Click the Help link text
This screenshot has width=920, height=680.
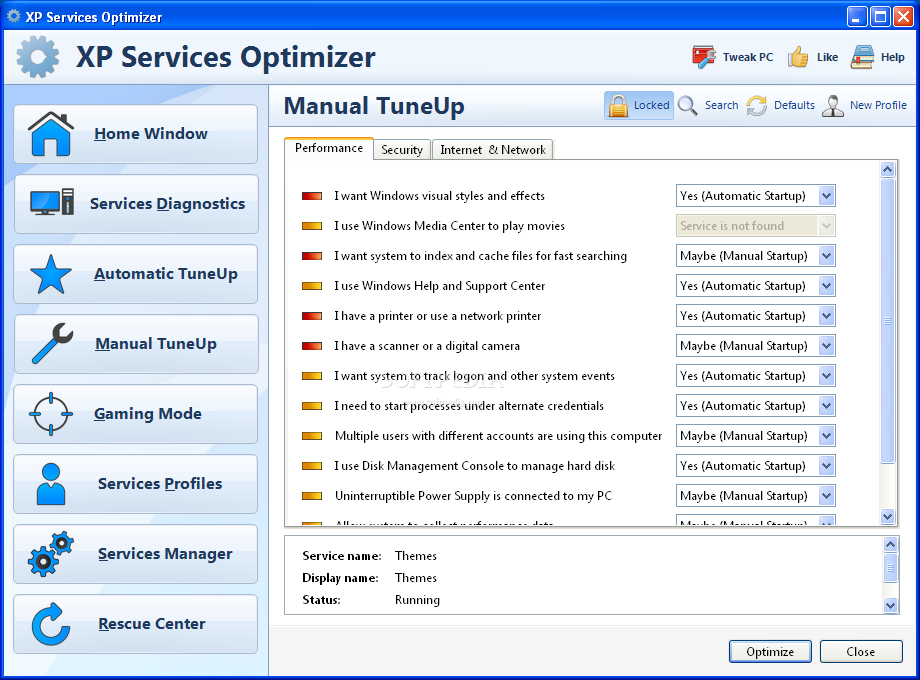[x=892, y=57]
